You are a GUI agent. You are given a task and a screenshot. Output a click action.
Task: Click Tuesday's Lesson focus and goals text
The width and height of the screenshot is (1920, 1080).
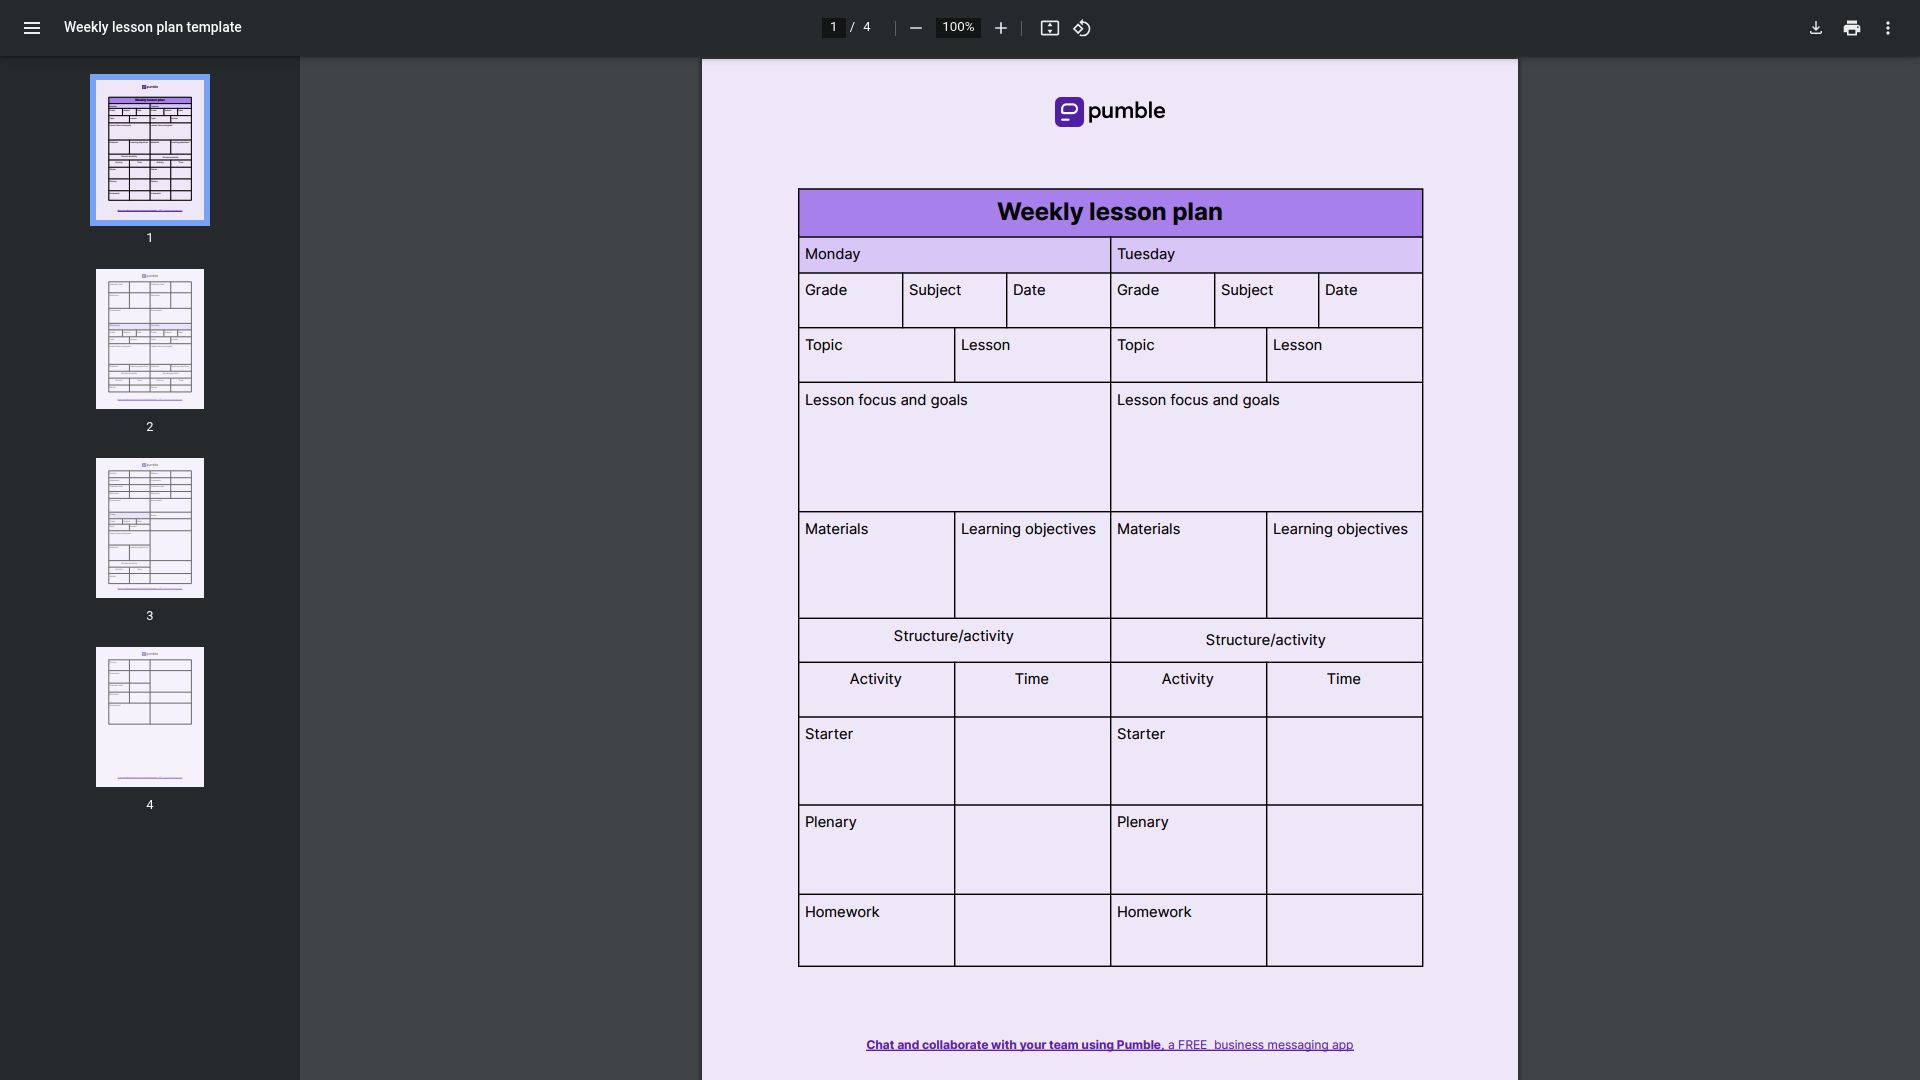coord(1198,400)
